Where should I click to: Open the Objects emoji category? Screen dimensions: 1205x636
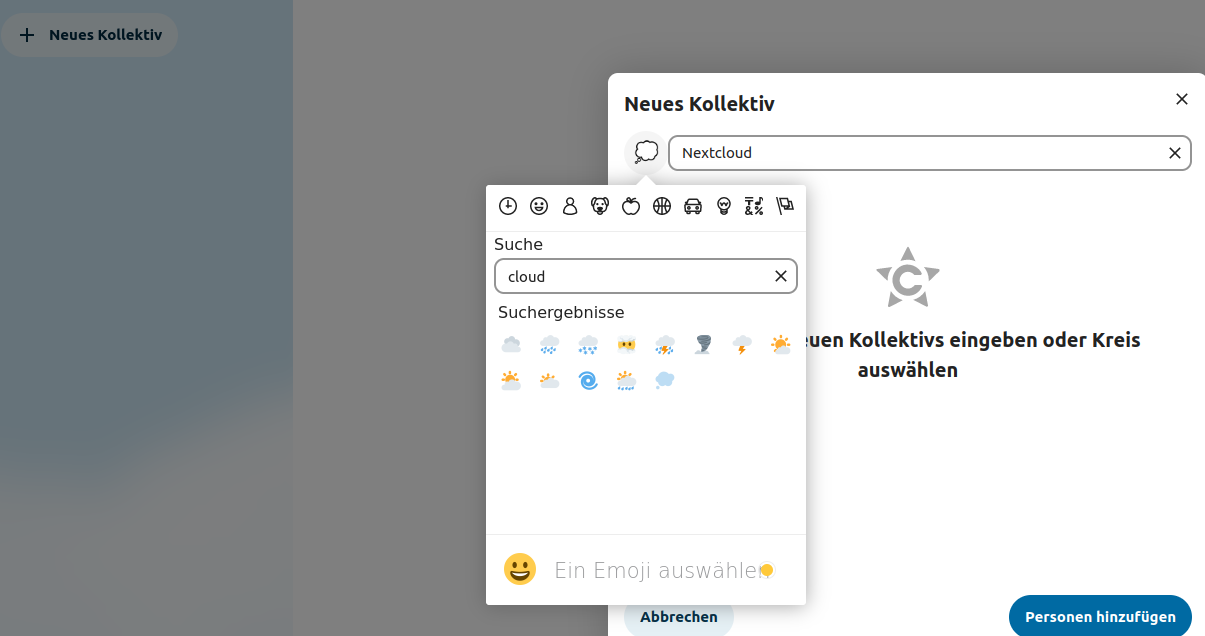coord(723,206)
